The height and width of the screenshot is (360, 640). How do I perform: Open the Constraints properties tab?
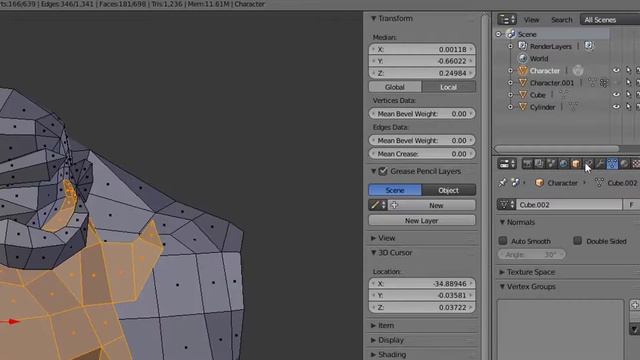click(x=588, y=164)
